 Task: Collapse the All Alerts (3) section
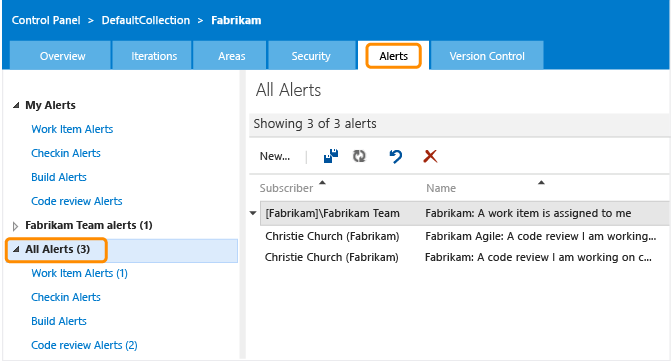tap(16, 249)
